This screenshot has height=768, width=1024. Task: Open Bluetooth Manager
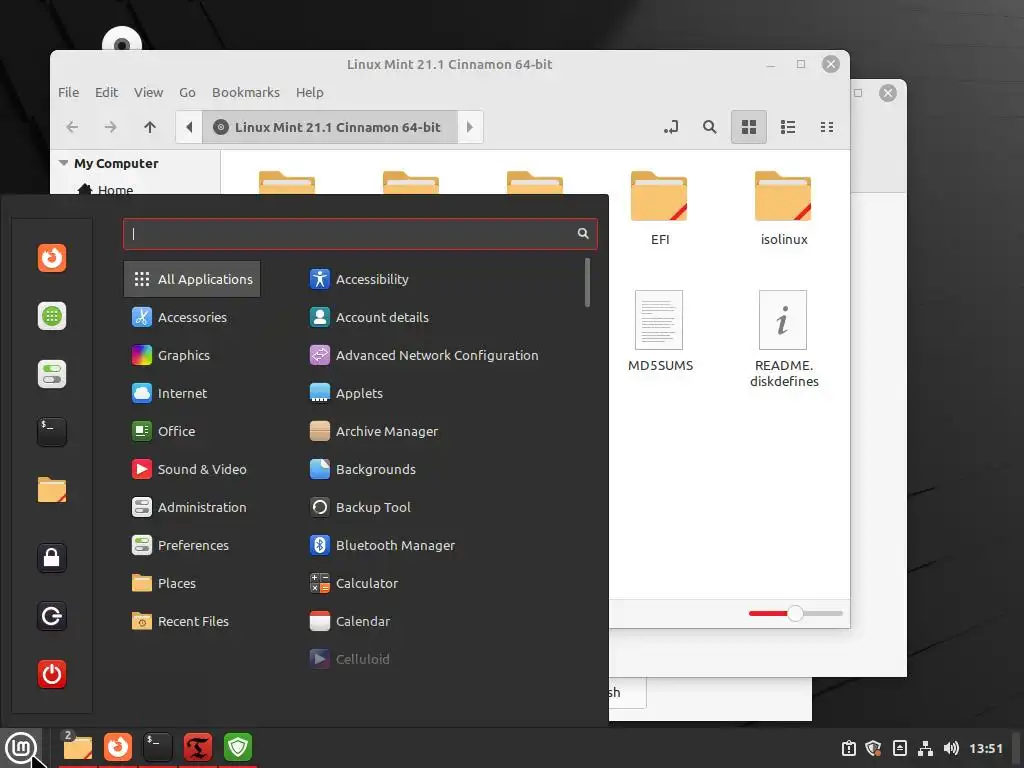[382, 545]
